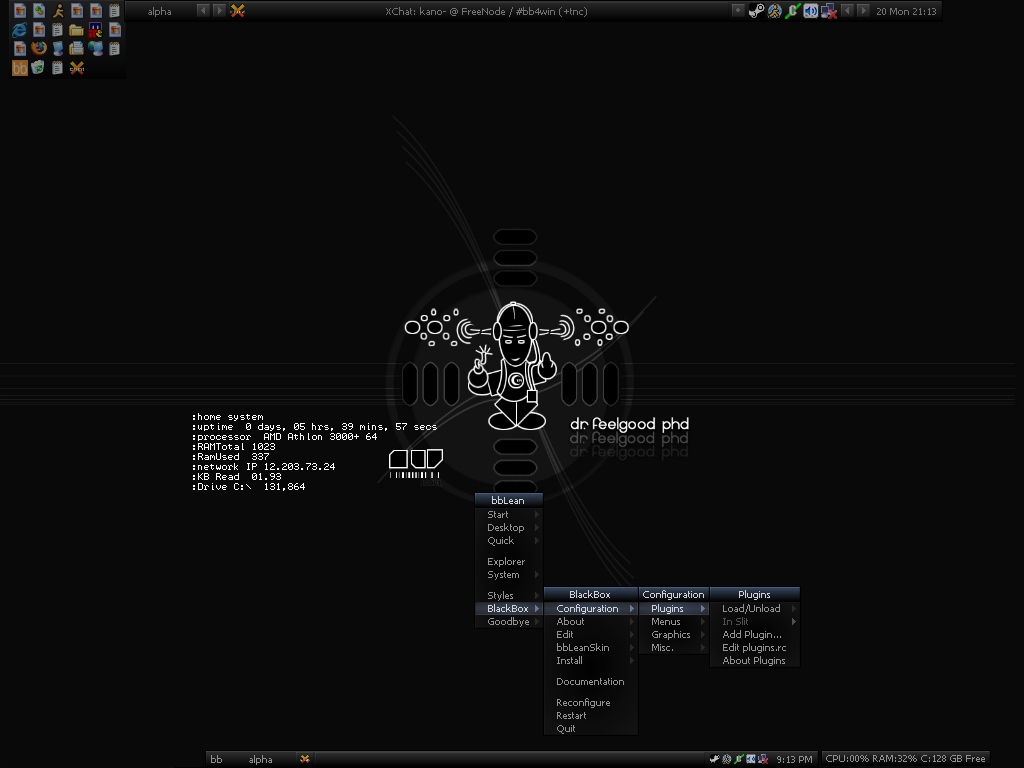Click the 20 Mon 21:13 clock

(x=906, y=11)
